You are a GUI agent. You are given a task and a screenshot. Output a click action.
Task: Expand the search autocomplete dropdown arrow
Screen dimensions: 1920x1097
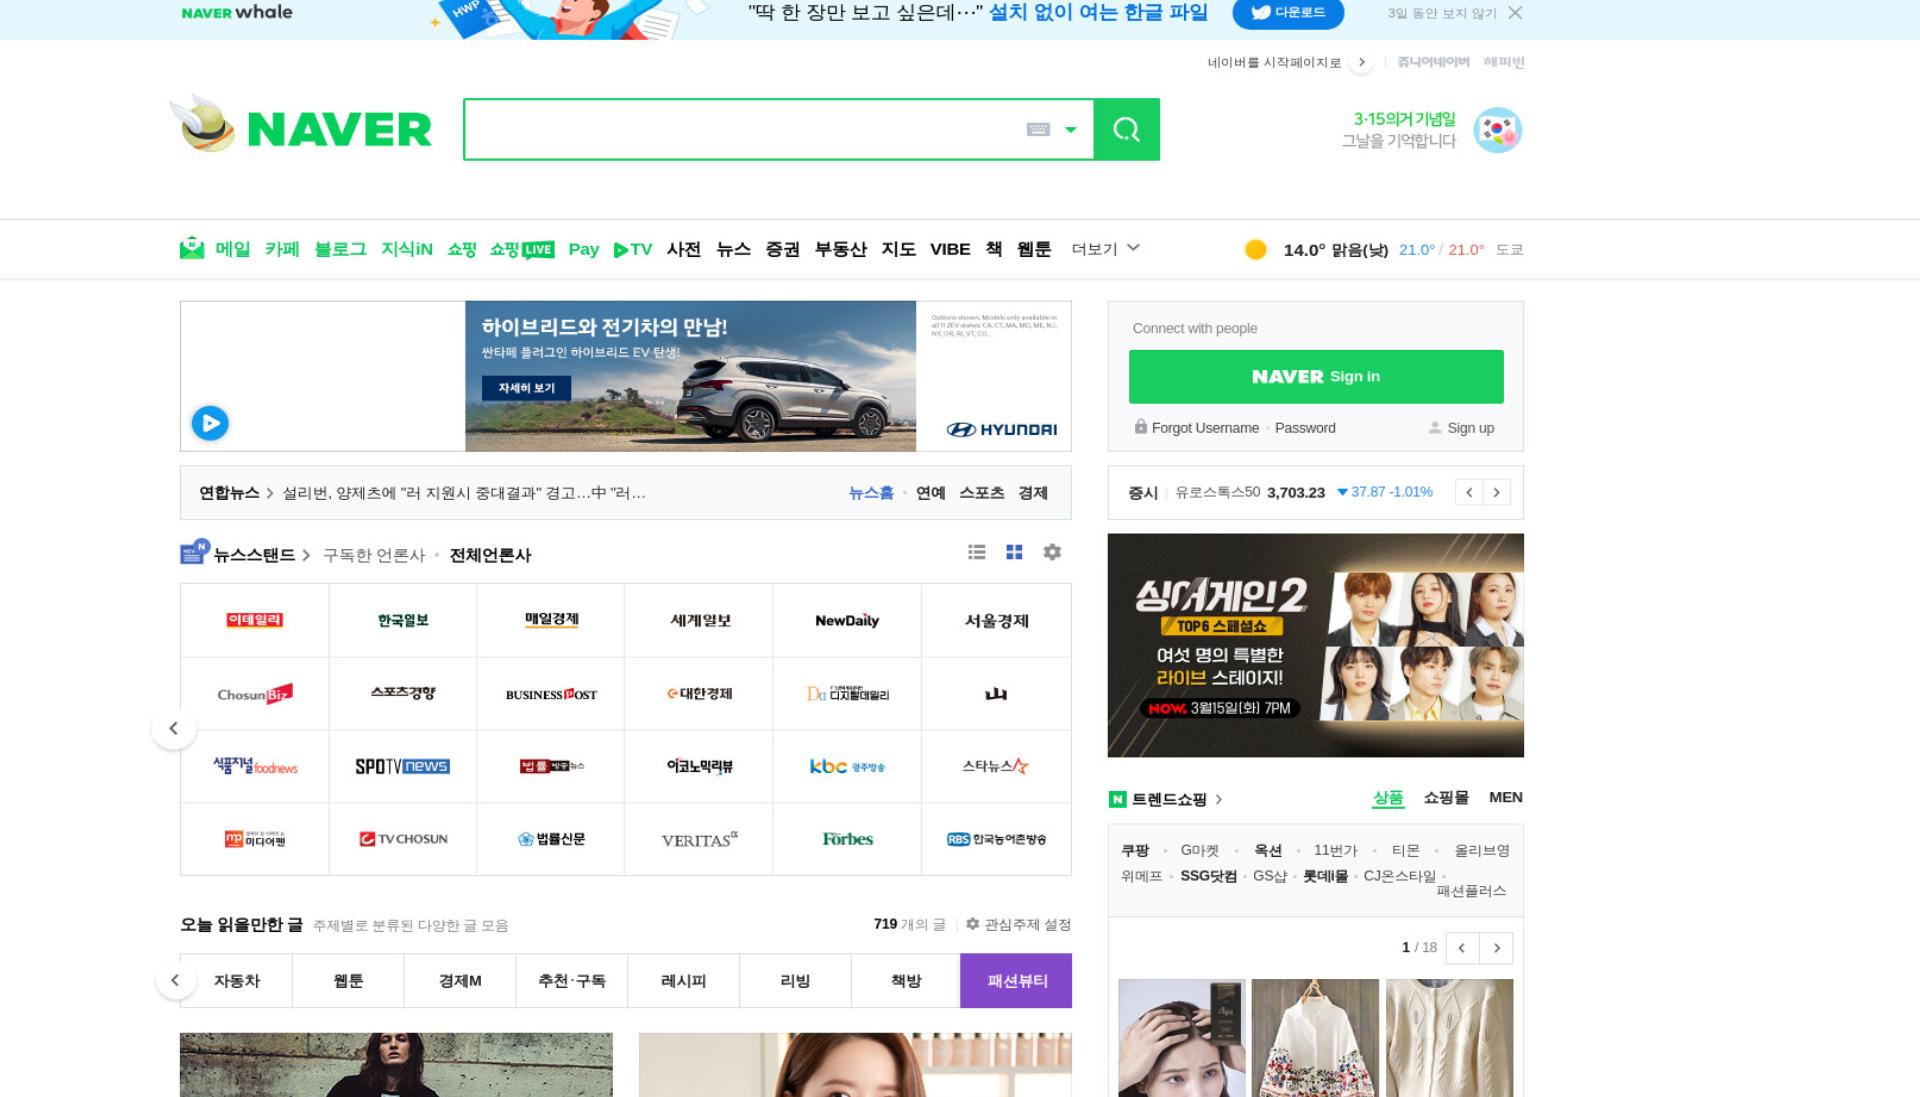(x=1071, y=129)
